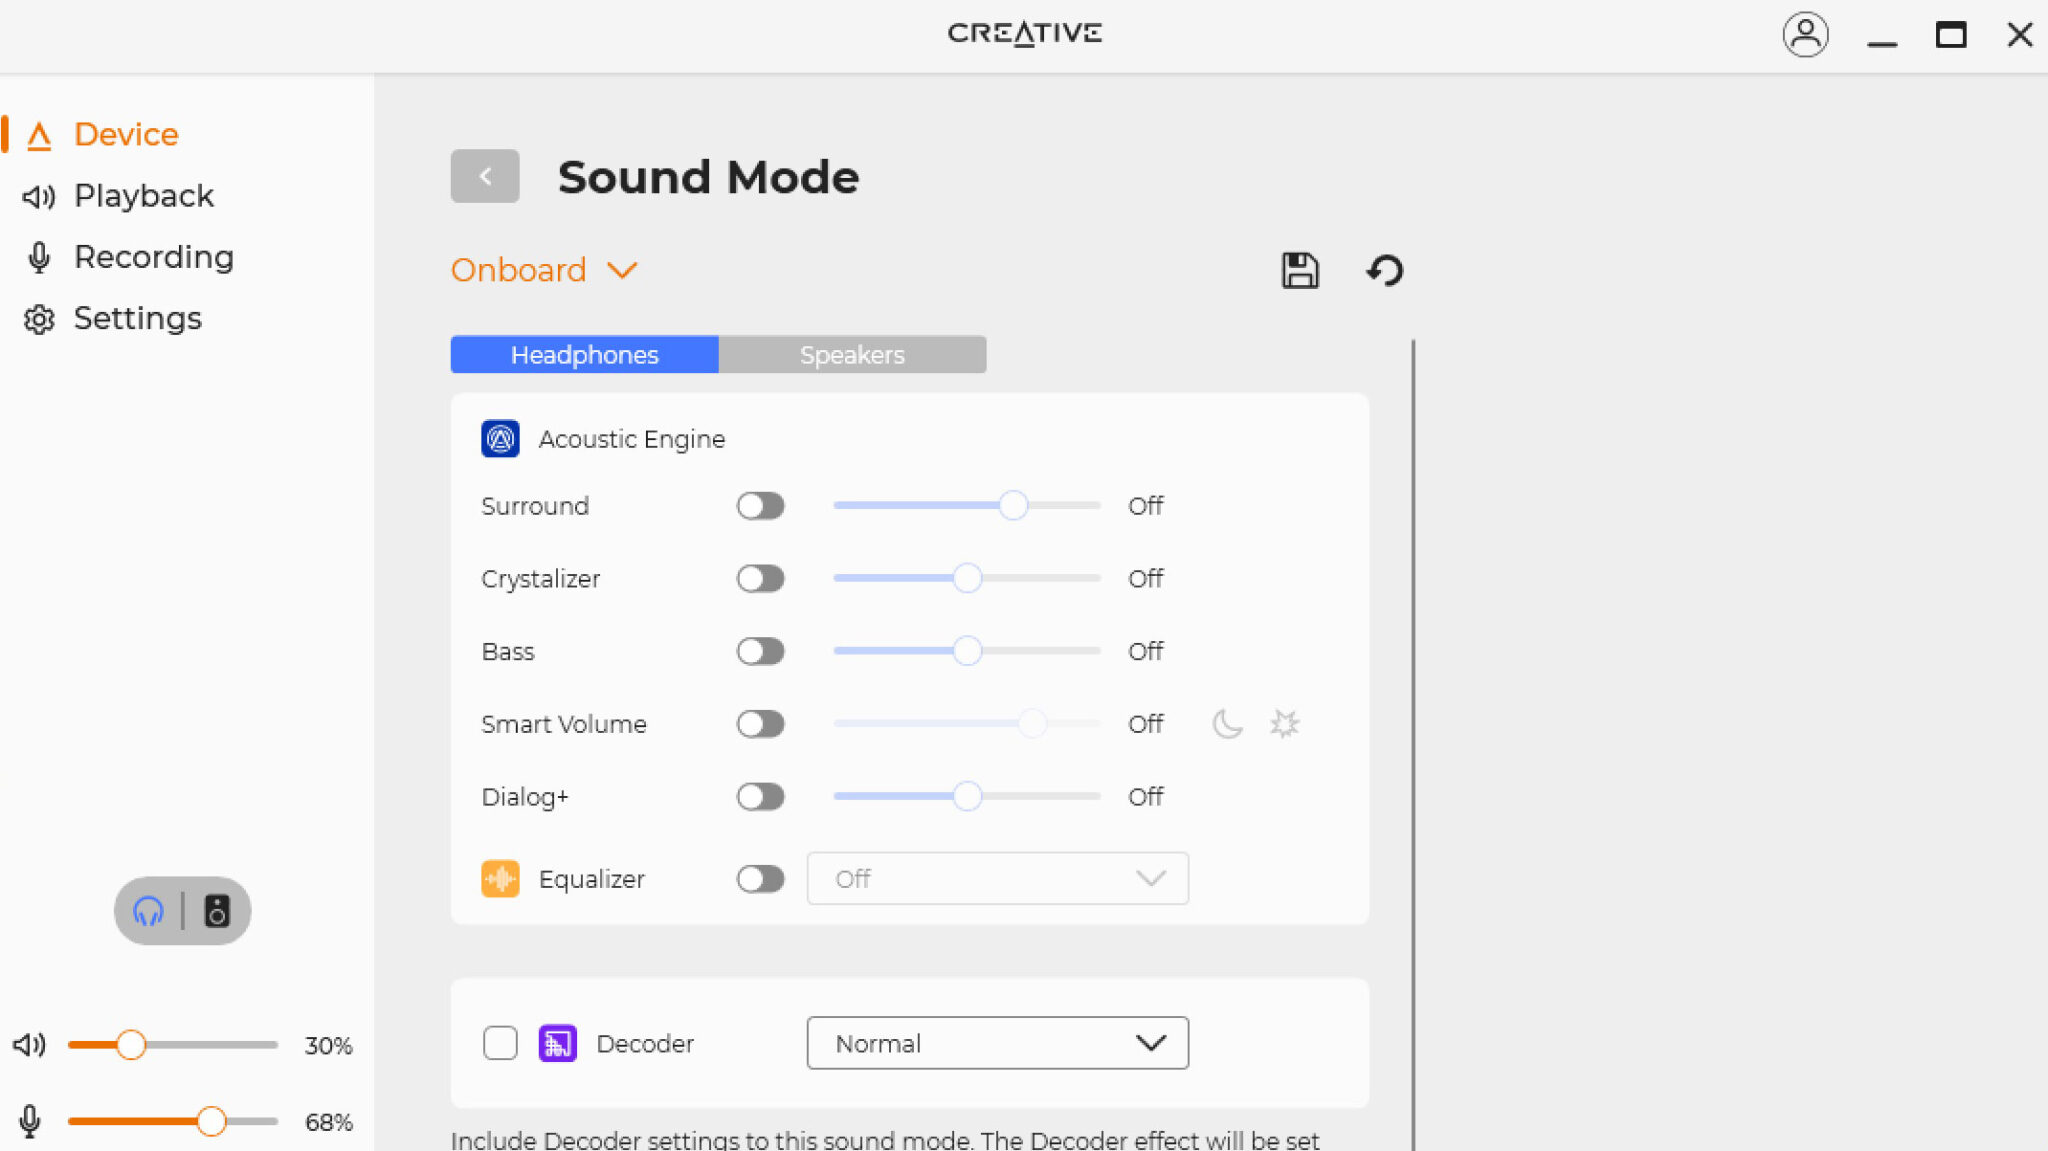Image resolution: width=2048 pixels, height=1151 pixels.
Task: Click the headphone output icon in sidebar
Action: [148, 911]
